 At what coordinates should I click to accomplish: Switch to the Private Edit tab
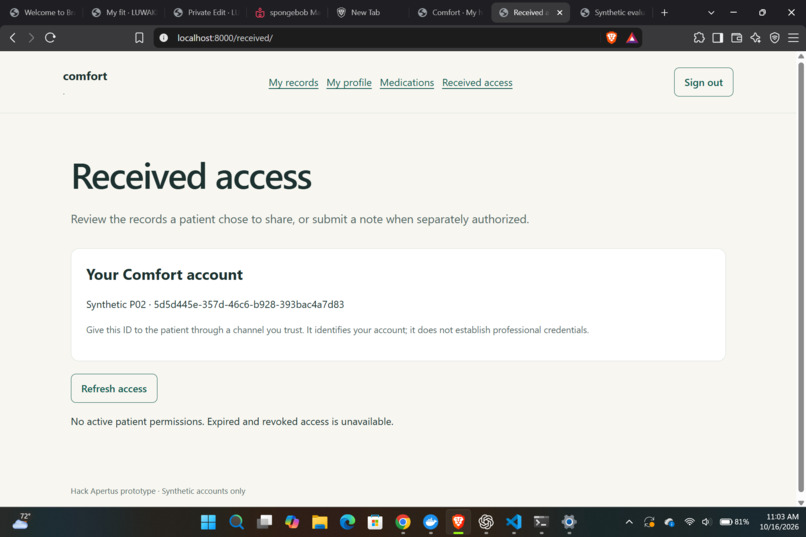click(207, 12)
